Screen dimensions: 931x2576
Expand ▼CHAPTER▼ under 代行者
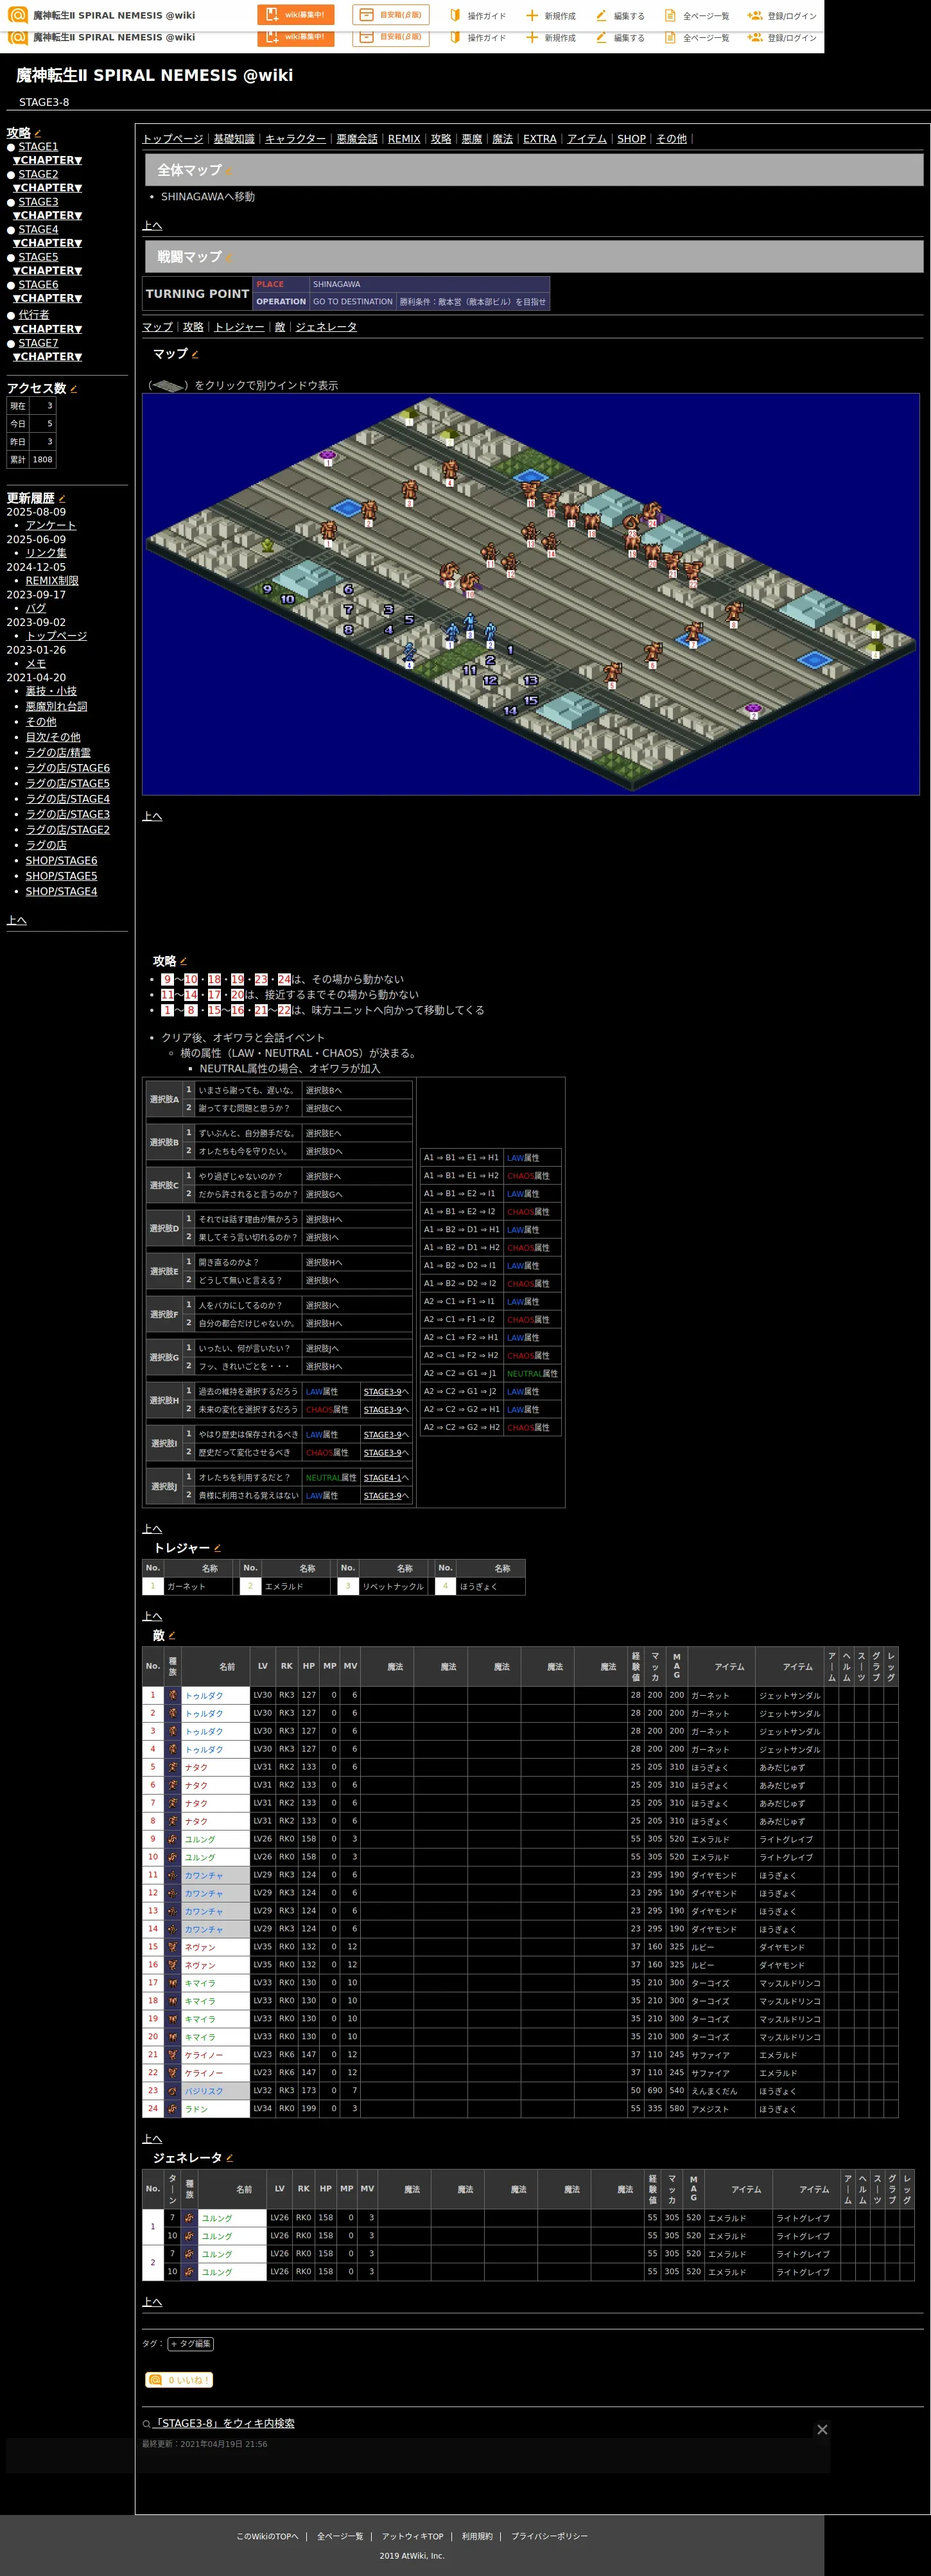click(48, 329)
